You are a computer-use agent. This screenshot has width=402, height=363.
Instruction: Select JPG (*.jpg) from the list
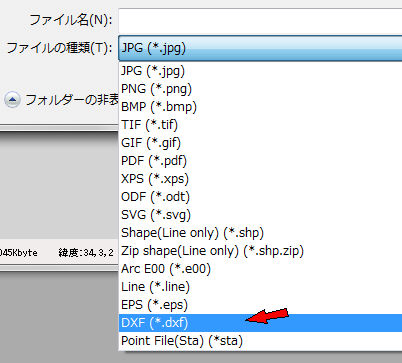coord(260,71)
